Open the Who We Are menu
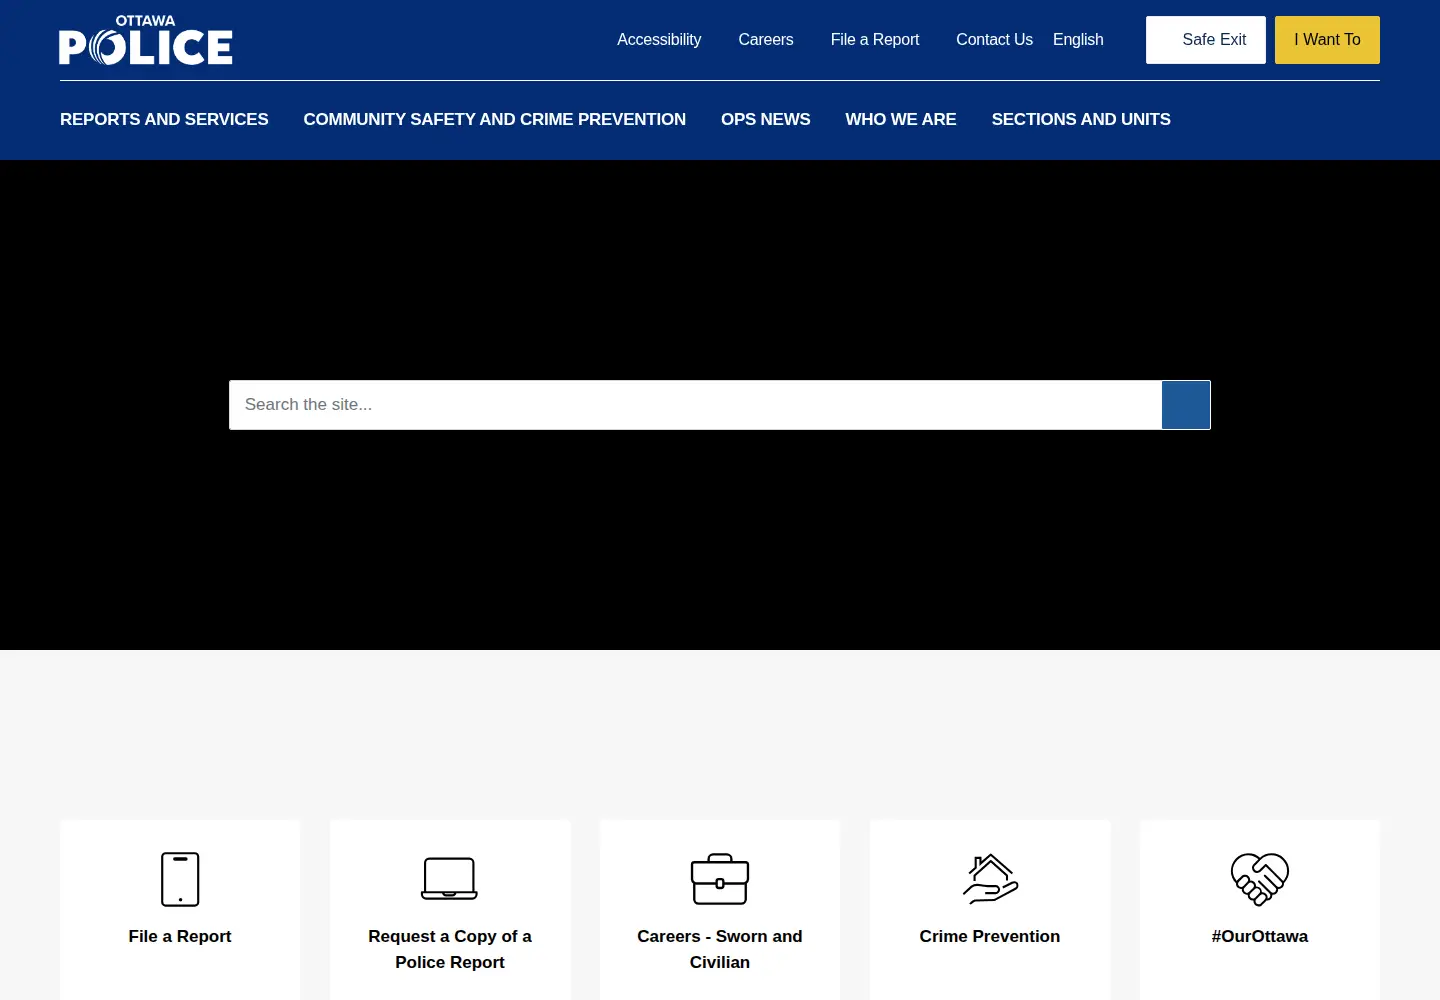Image resolution: width=1440 pixels, height=1000 pixels. [x=901, y=119]
